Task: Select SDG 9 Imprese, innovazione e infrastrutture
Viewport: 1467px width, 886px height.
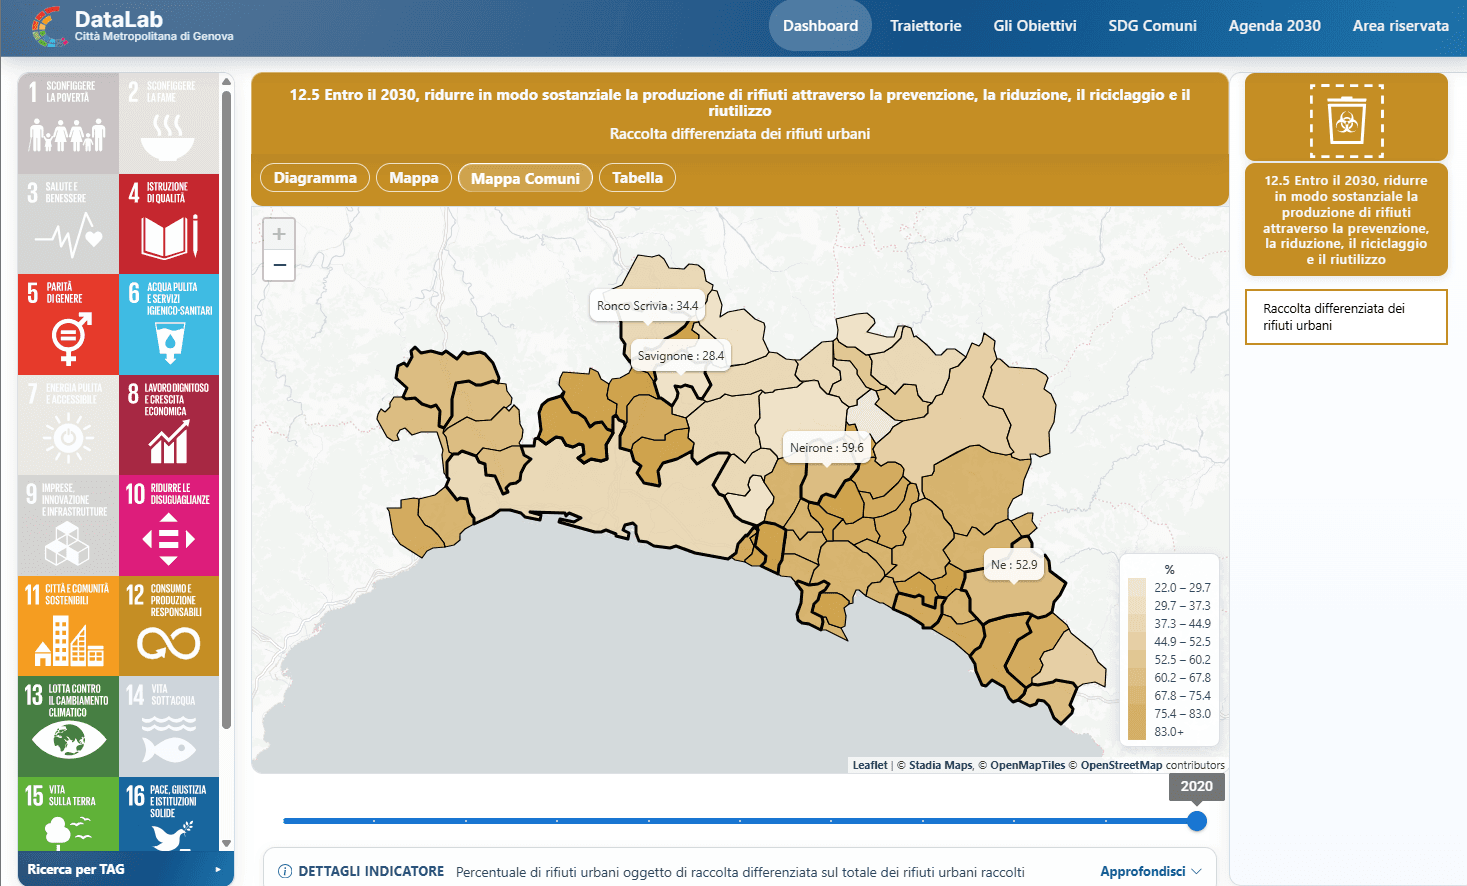Action: click(68, 525)
